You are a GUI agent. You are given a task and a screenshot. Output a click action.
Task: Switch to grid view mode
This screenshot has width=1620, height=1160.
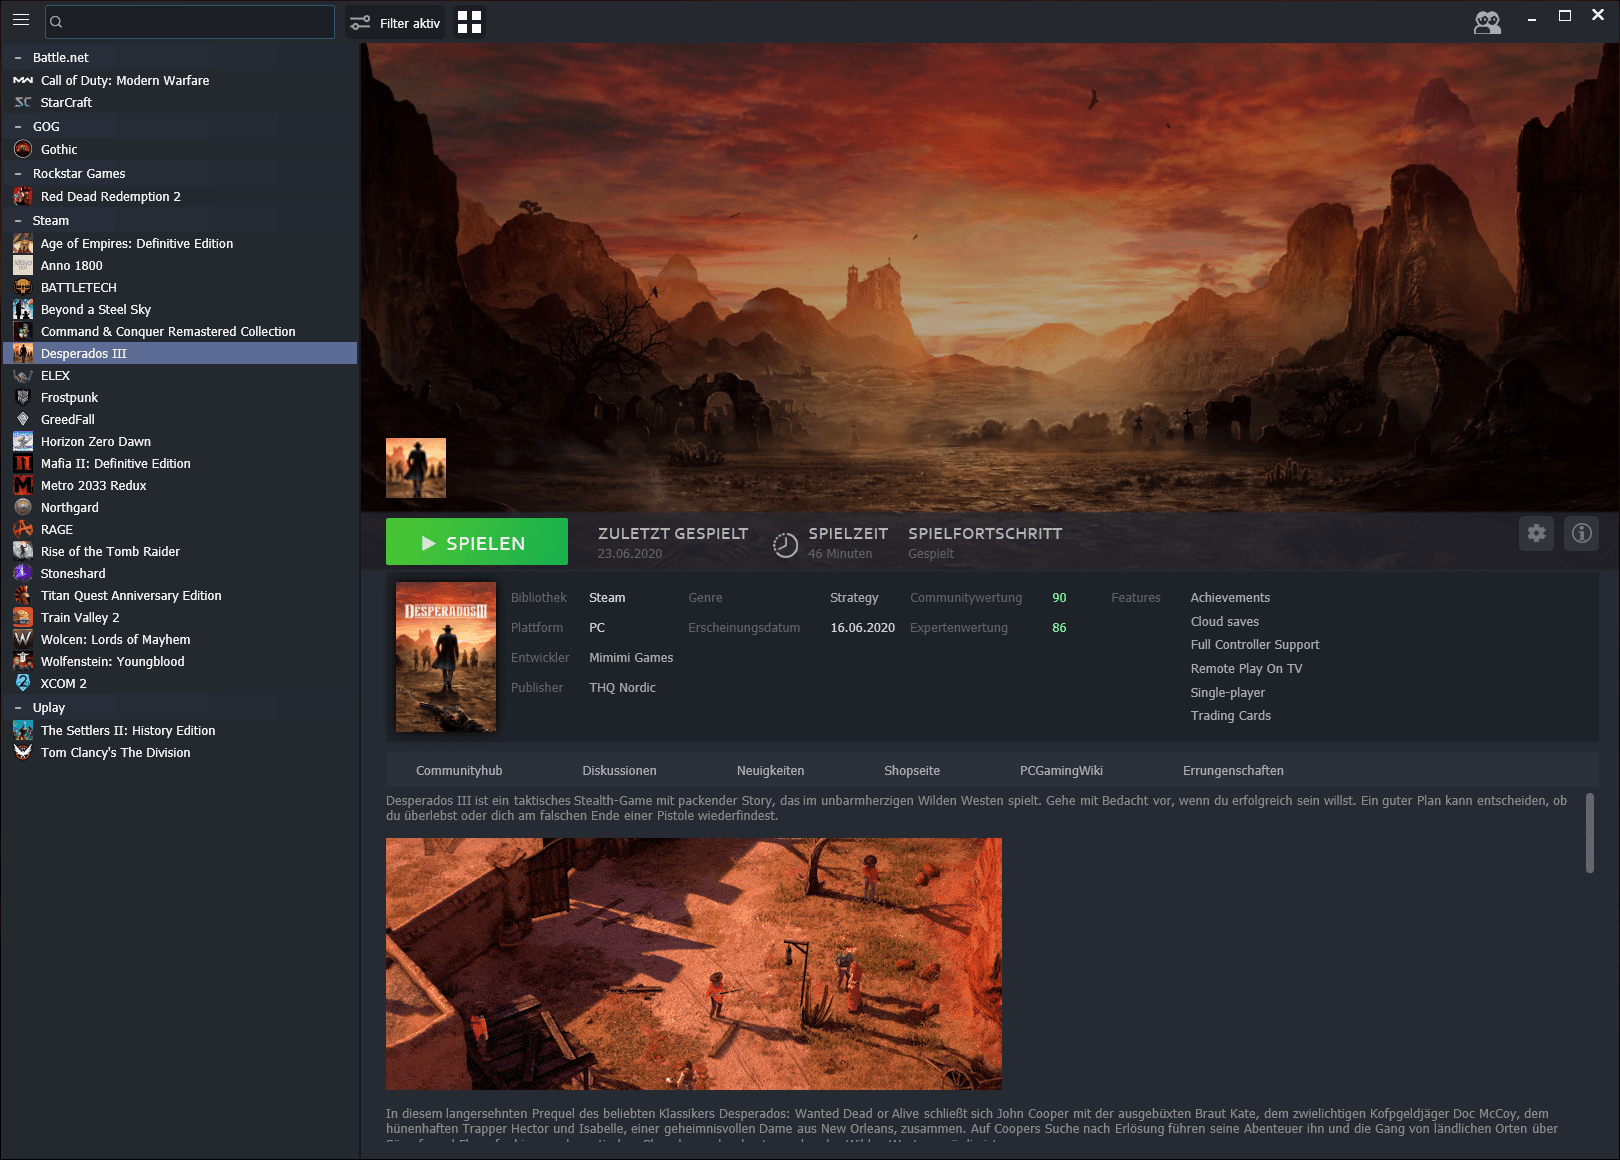469,22
